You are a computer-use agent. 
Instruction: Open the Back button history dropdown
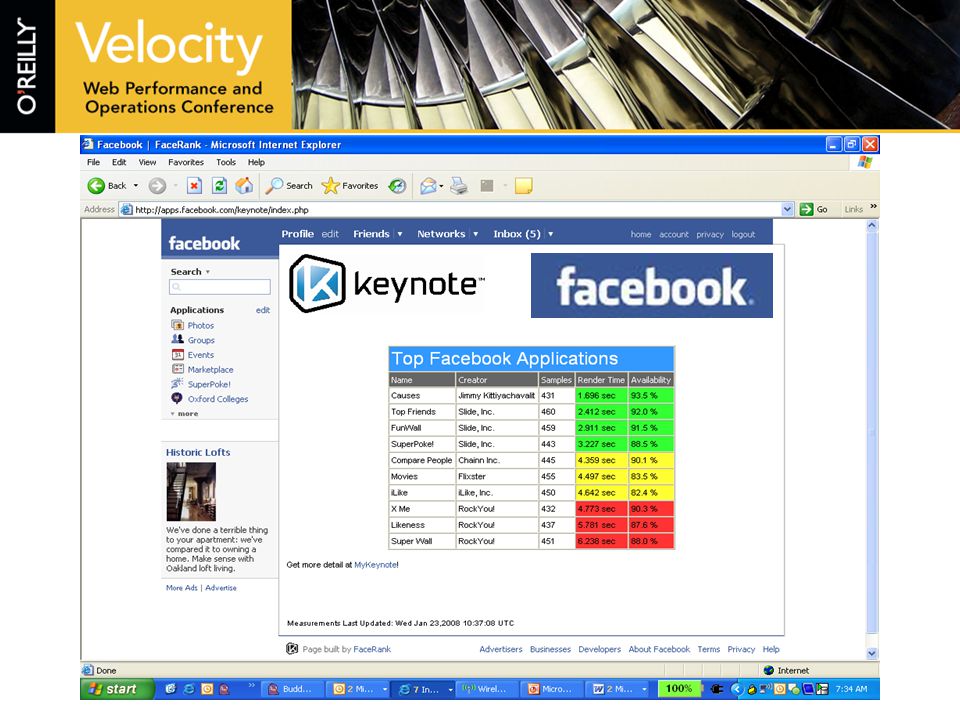pos(136,186)
